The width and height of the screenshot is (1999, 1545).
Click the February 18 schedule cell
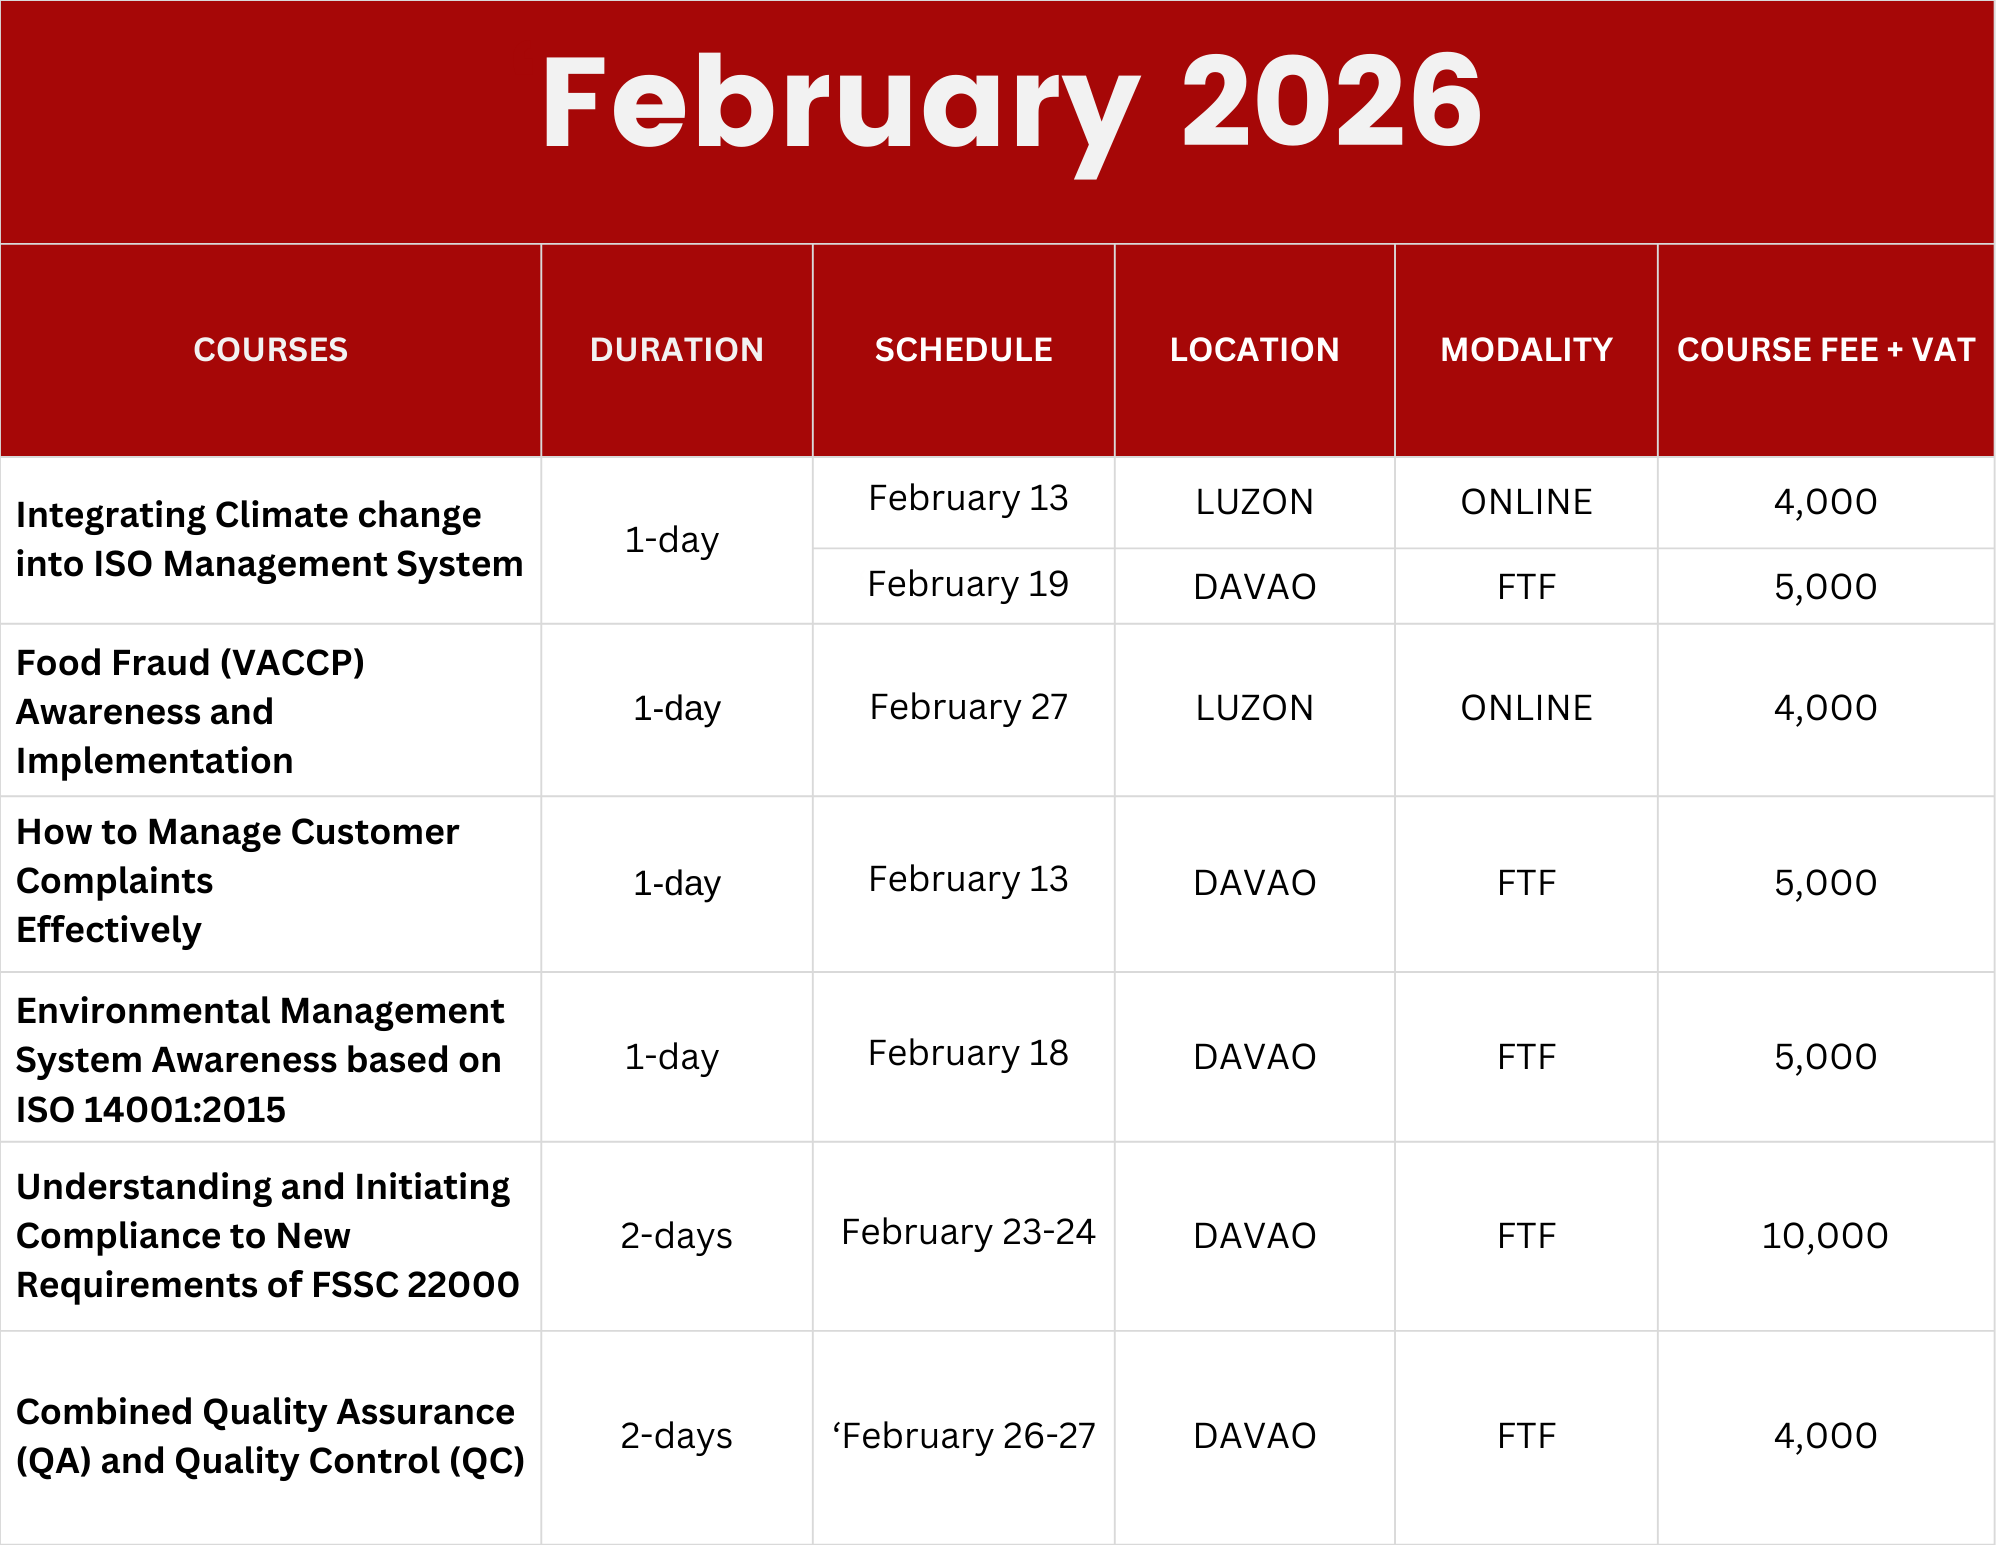967,1053
